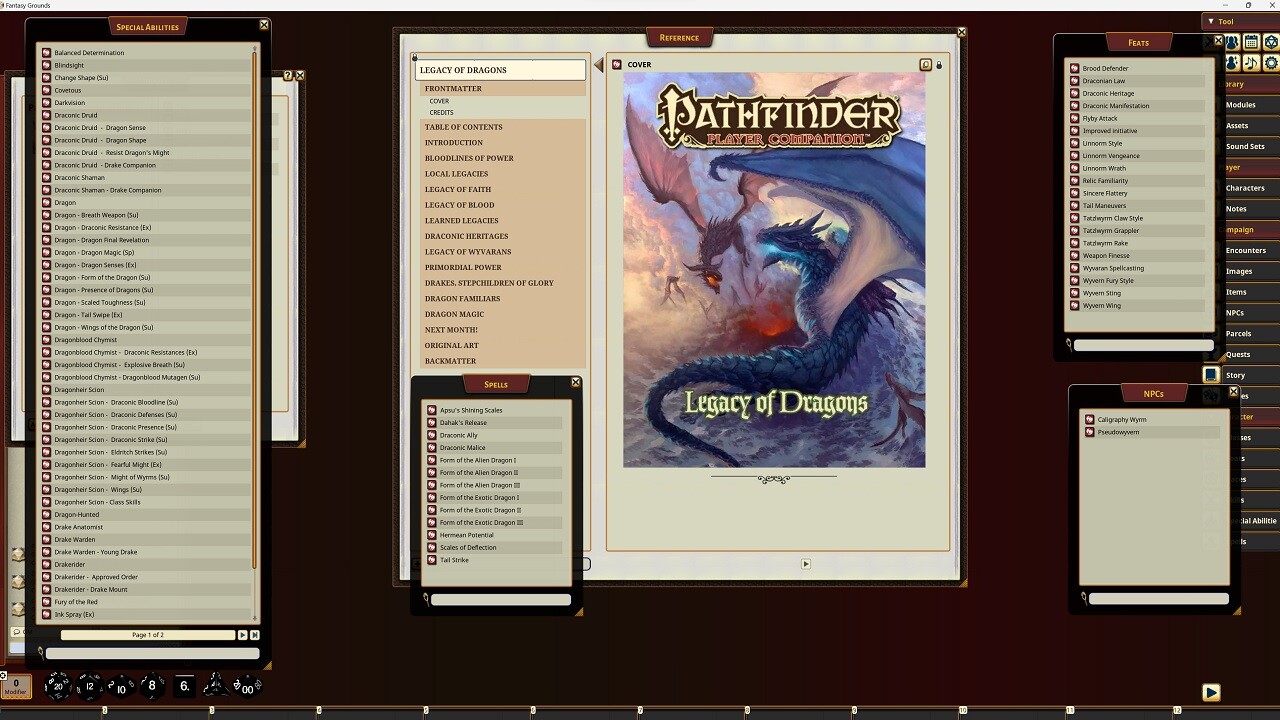Roll the percentile d00 die
This screenshot has height=720, width=1280.
tap(246, 689)
